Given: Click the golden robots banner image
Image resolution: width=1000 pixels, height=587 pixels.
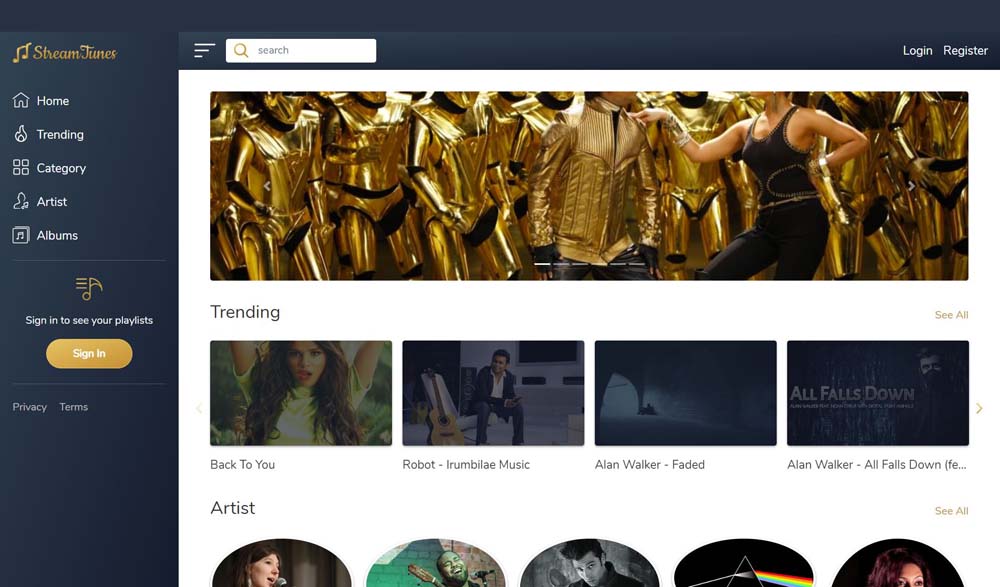Looking at the screenshot, I should pyautogui.click(x=589, y=186).
